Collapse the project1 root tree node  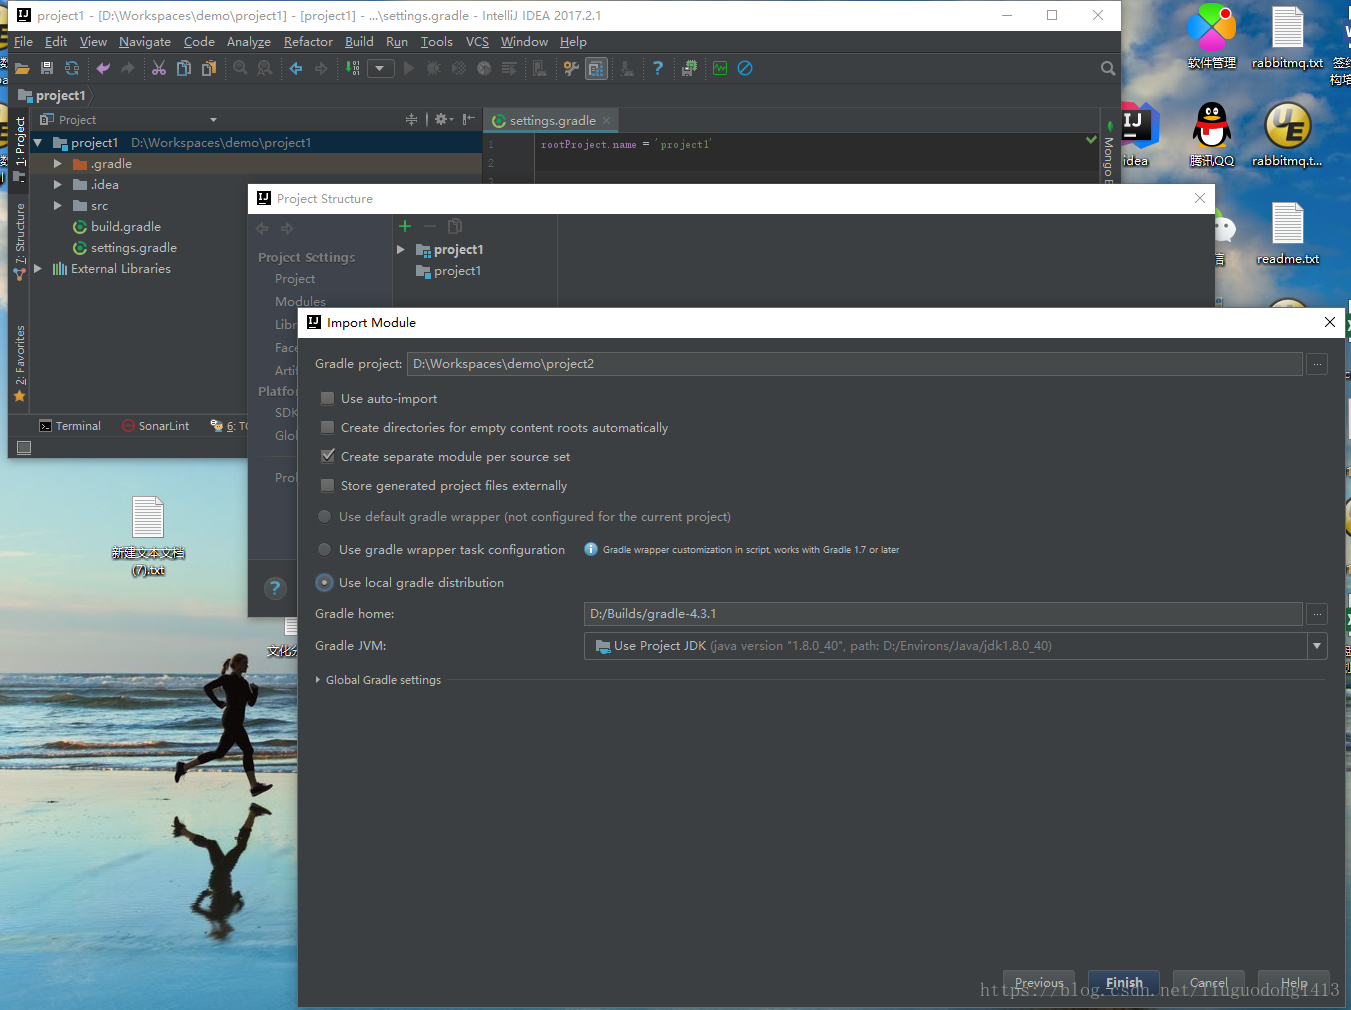(x=38, y=143)
